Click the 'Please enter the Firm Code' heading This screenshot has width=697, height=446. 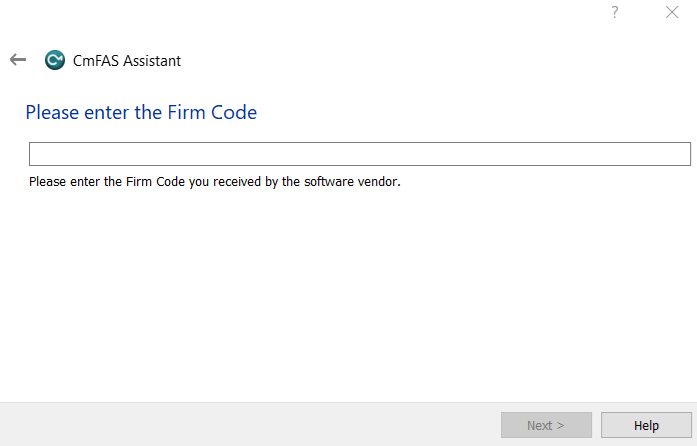(141, 112)
